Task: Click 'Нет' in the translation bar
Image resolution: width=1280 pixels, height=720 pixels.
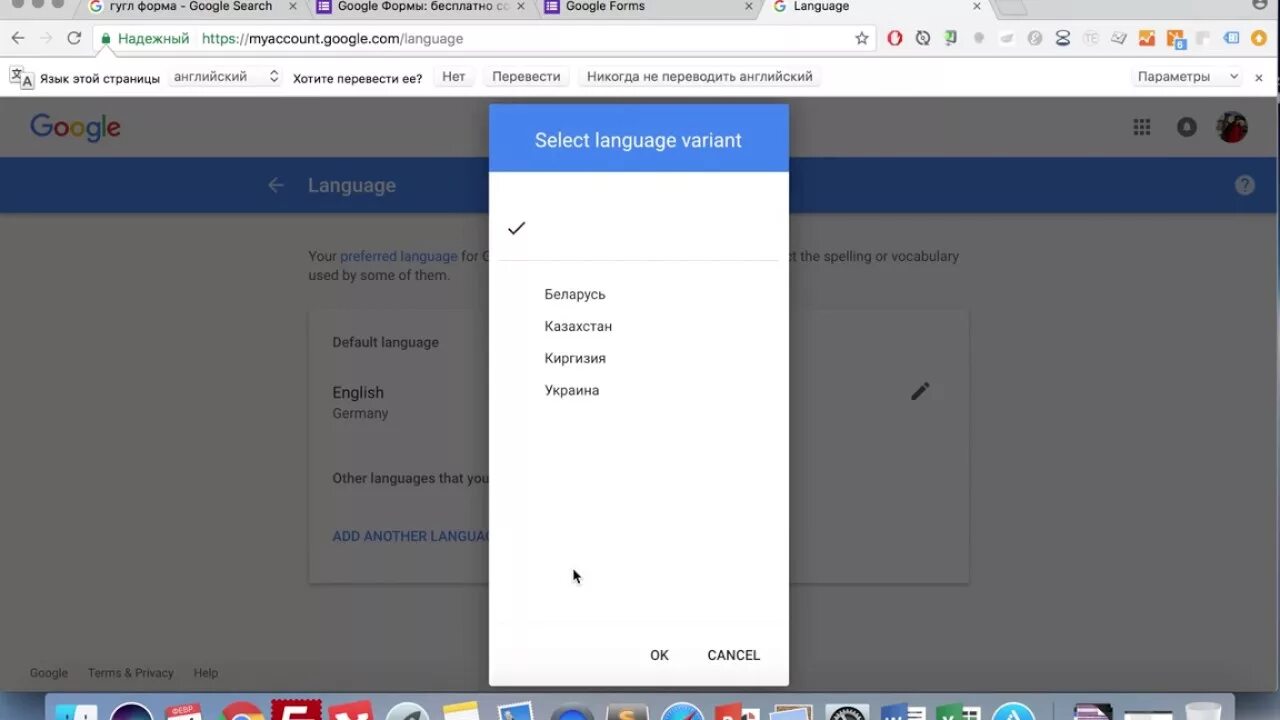Action: coord(454,76)
